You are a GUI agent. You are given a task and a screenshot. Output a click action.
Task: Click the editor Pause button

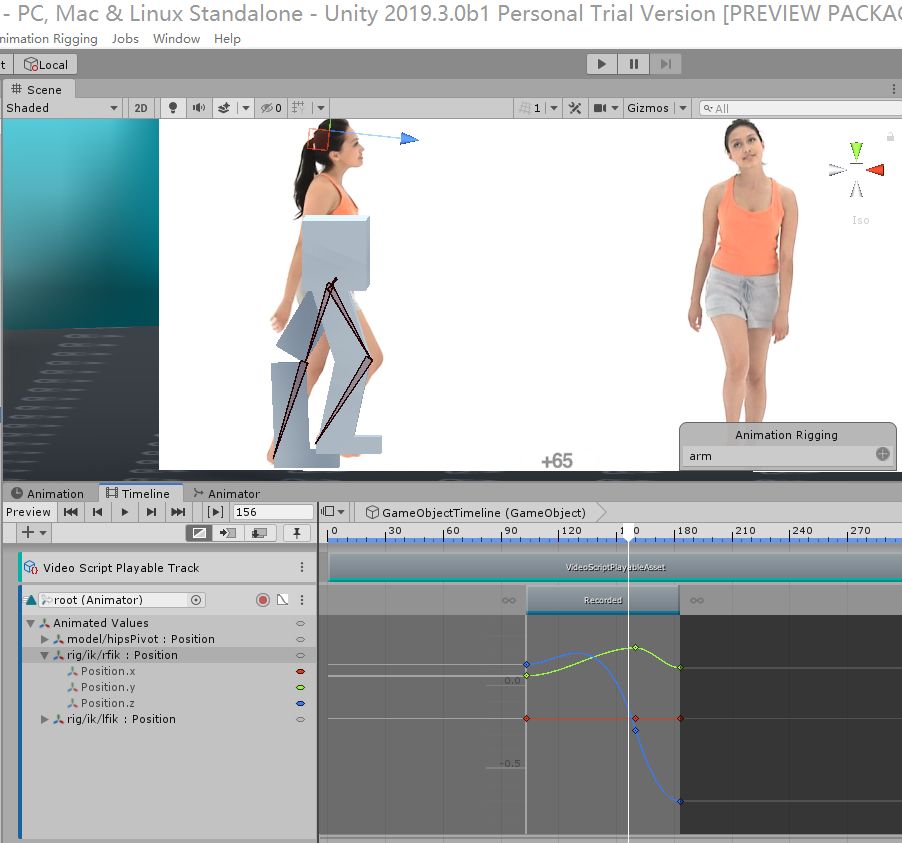coord(634,64)
